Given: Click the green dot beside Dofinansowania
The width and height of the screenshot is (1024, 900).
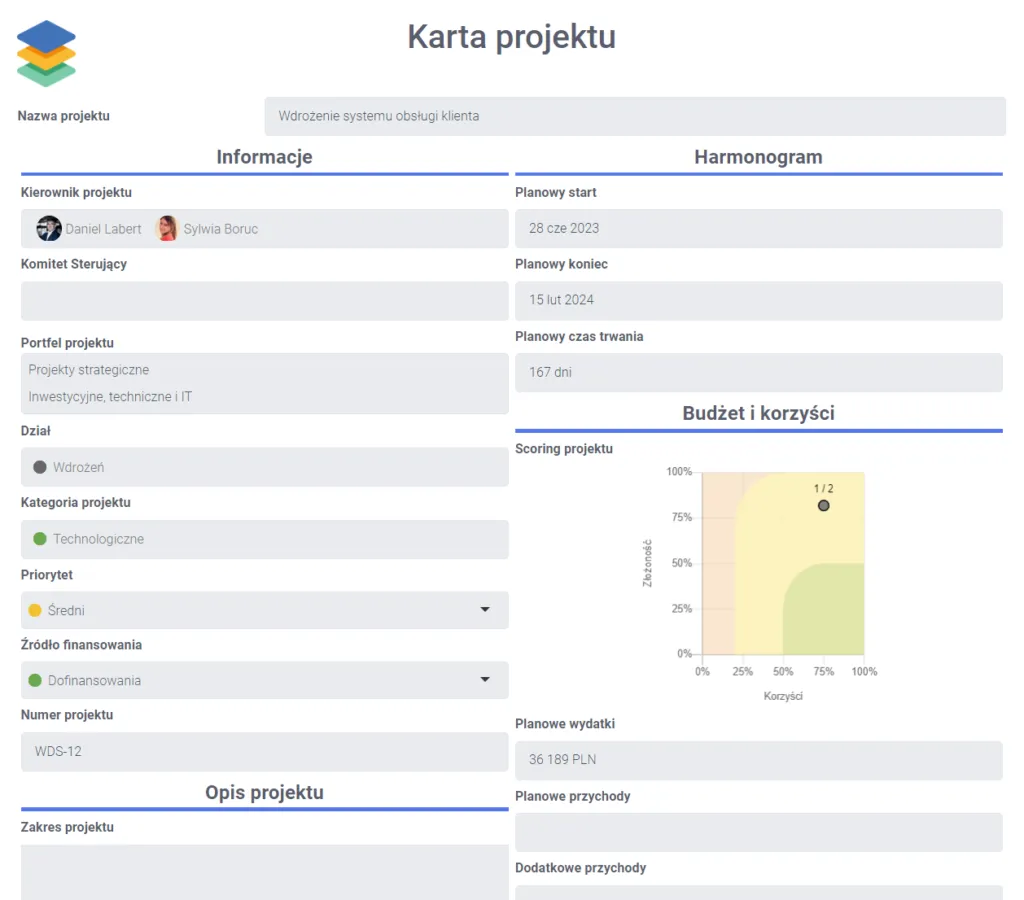Looking at the screenshot, I should [x=37, y=680].
